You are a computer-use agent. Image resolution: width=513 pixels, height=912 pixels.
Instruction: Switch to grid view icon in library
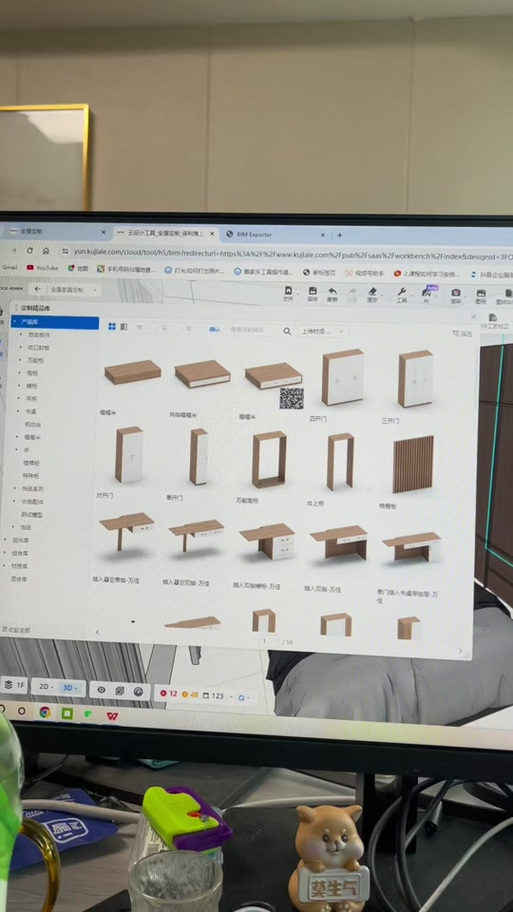(x=112, y=327)
